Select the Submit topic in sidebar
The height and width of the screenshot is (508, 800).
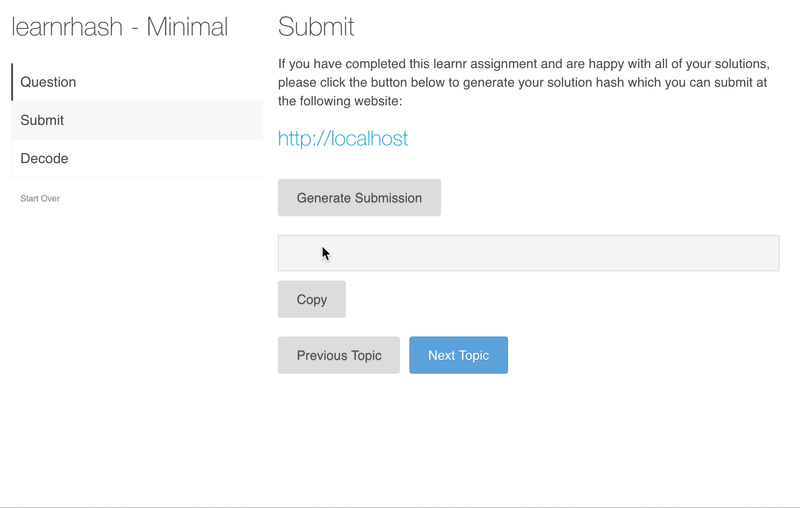point(137,120)
